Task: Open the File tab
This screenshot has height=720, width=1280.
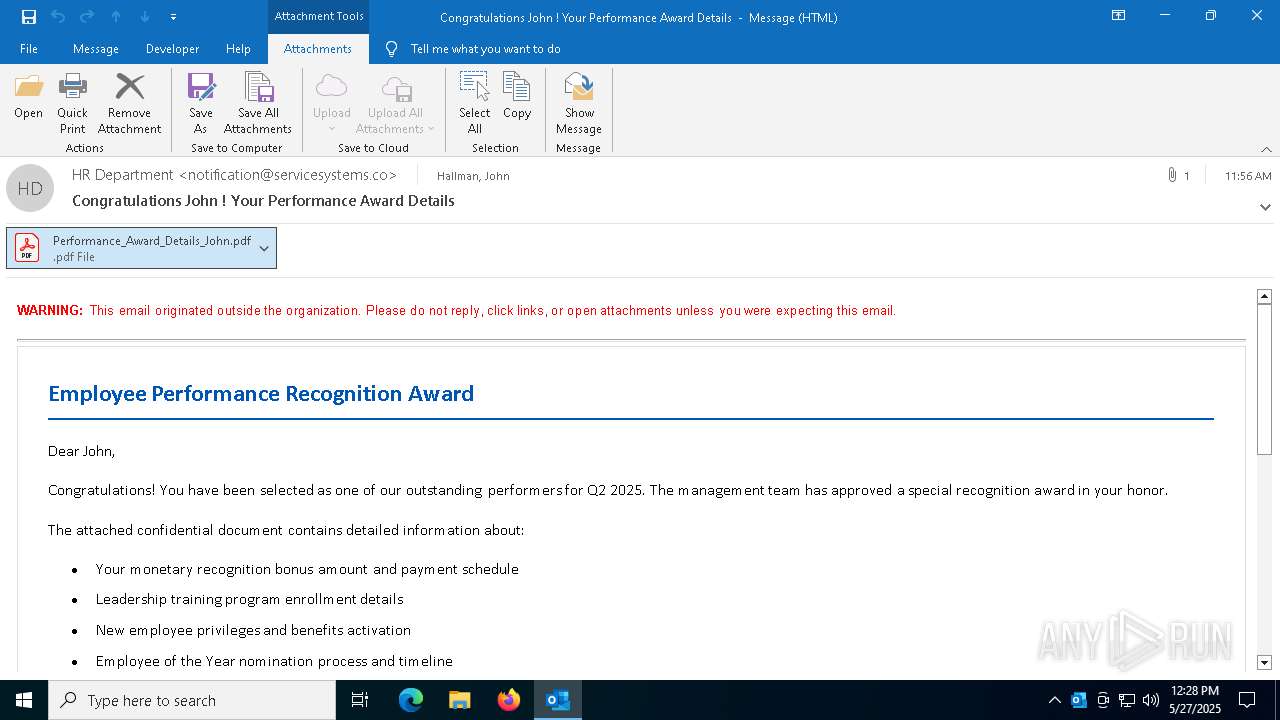Action: (29, 48)
